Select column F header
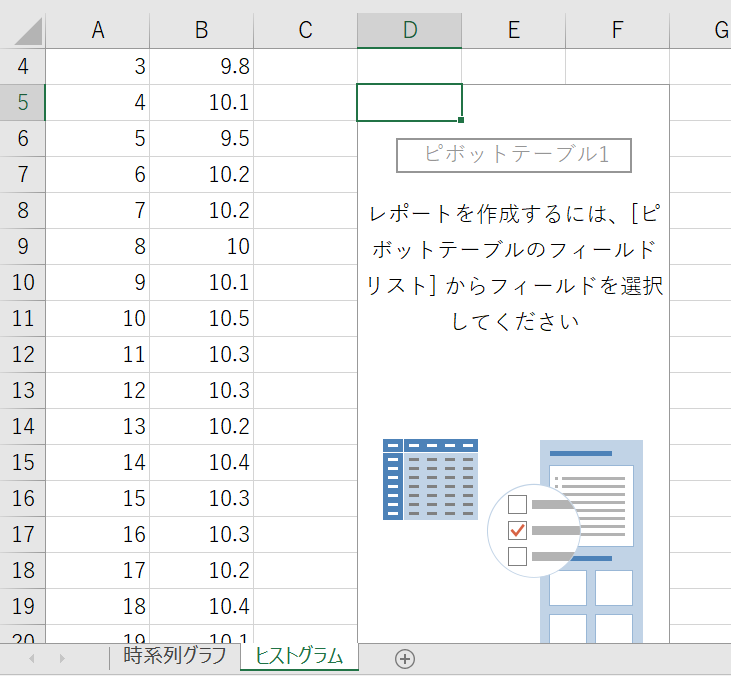The width and height of the screenshot is (731, 676). click(x=618, y=30)
